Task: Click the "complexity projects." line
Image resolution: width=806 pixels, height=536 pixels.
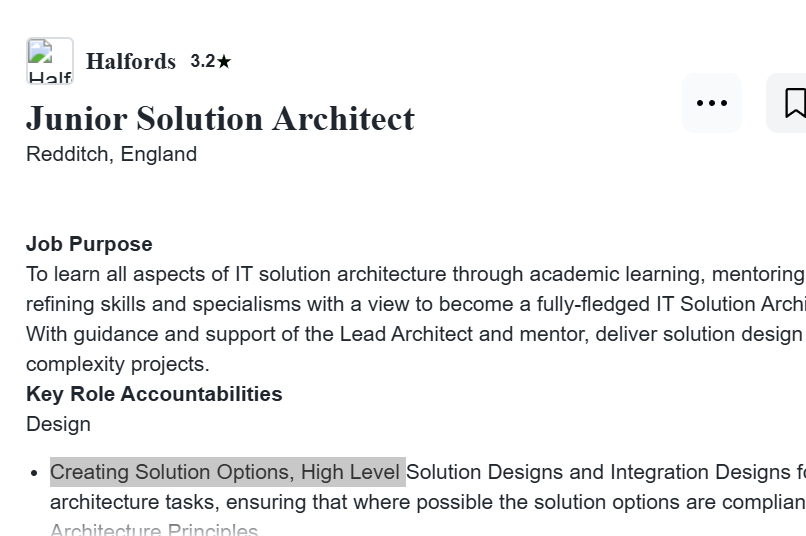Action: point(118,364)
